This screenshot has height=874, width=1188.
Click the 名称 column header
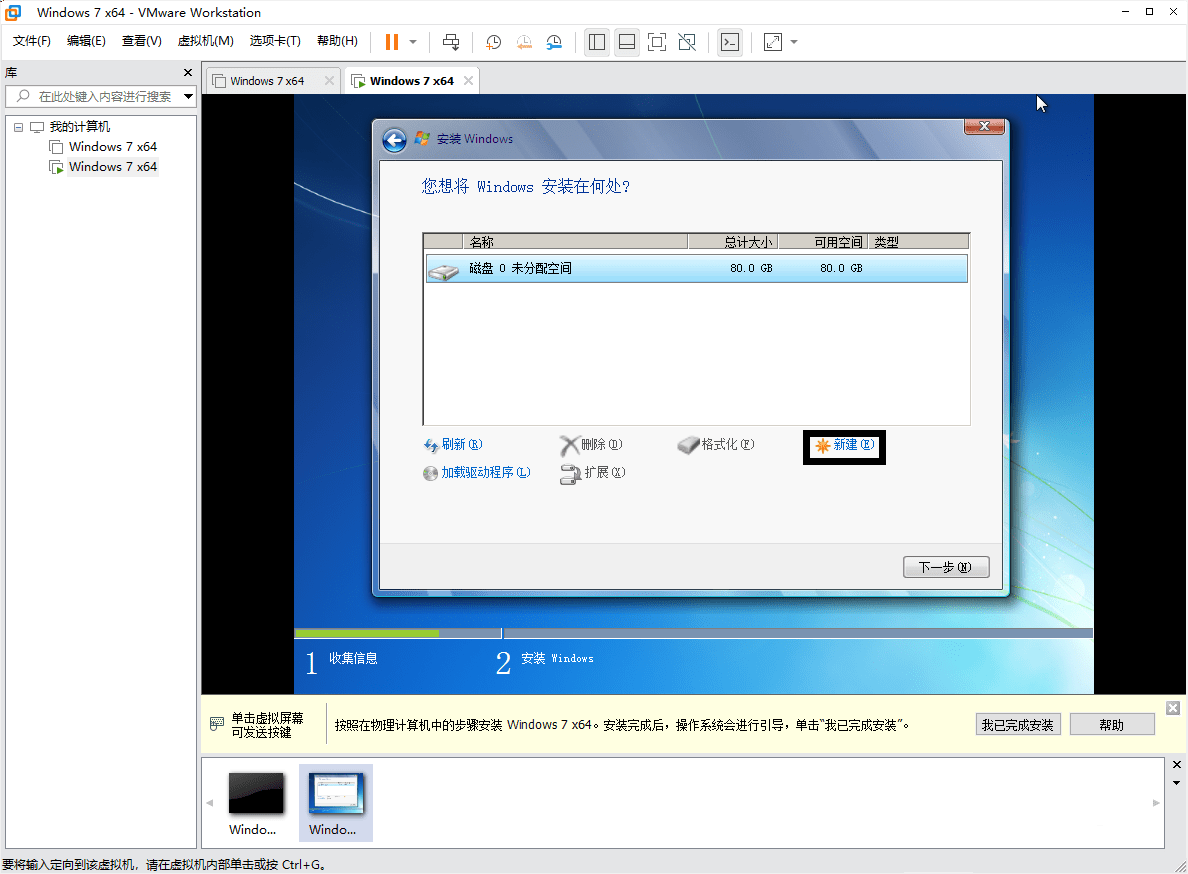[575, 242]
